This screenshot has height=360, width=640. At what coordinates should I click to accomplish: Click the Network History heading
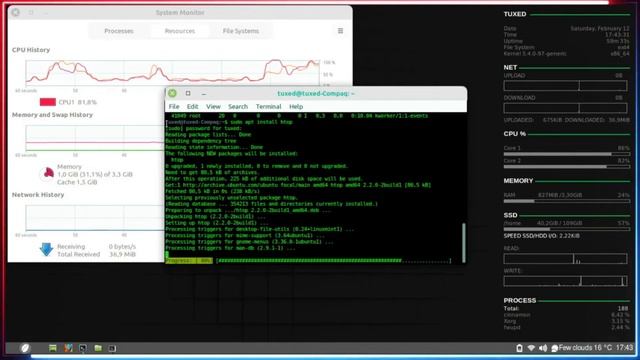38,195
